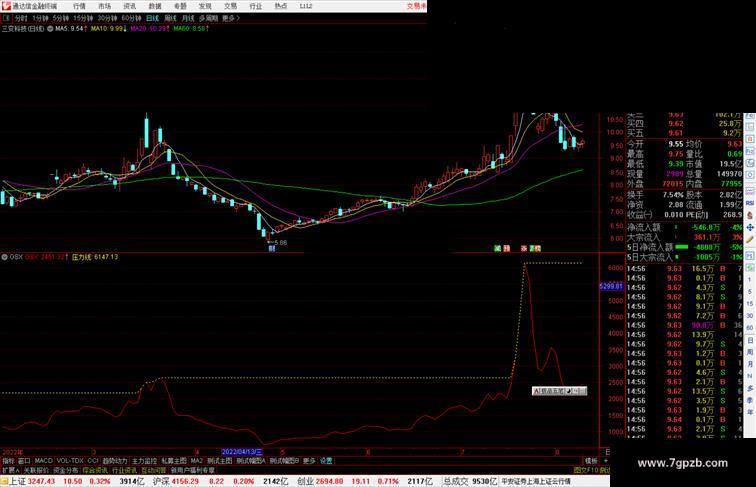Open the 数据 menu
The height and width of the screenshot is (487, 756).
[x=155, y=6]
